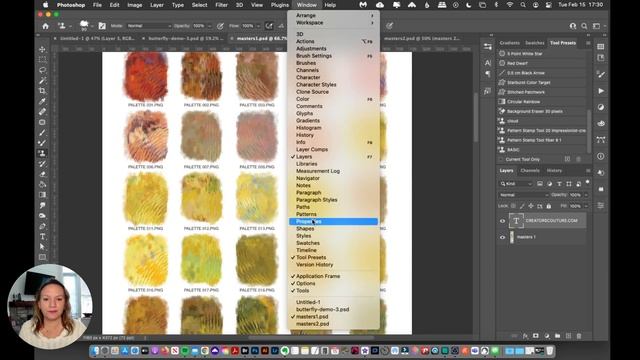Select the Horizontal Type tool

click(42, 237)
